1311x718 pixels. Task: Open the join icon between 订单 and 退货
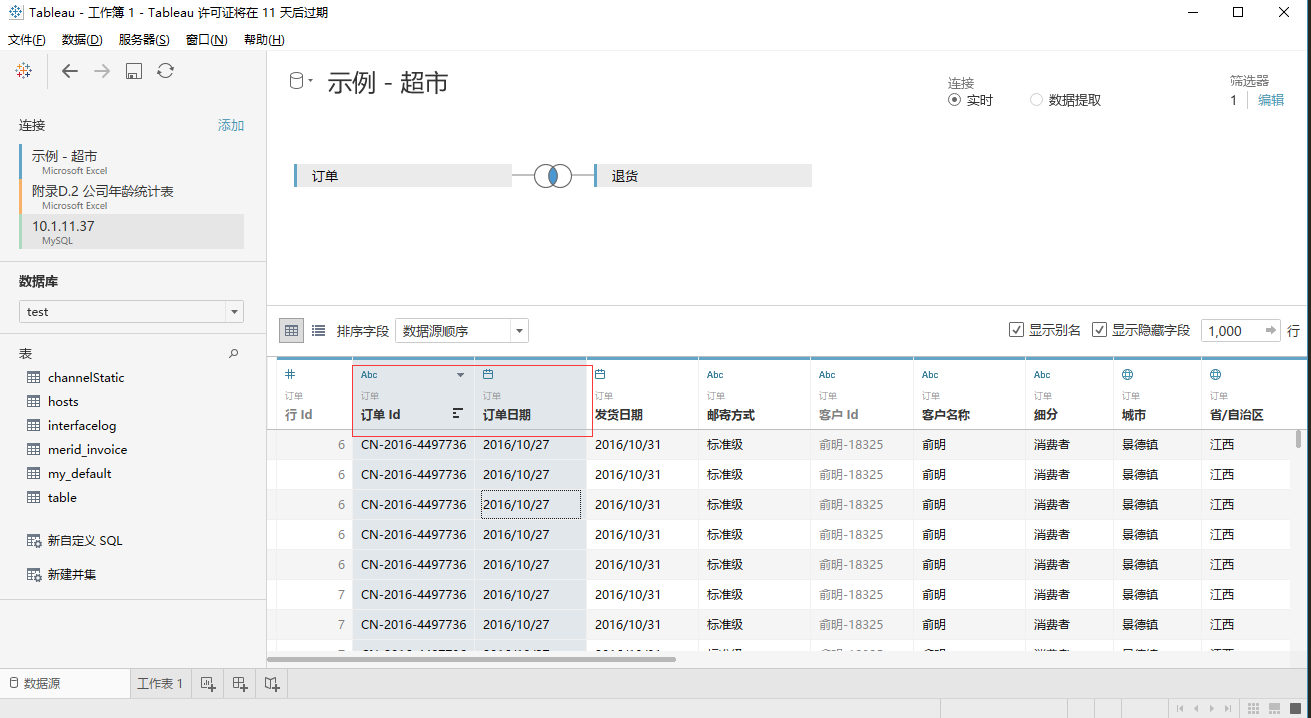pyautogui.click(x=553, y=176)
